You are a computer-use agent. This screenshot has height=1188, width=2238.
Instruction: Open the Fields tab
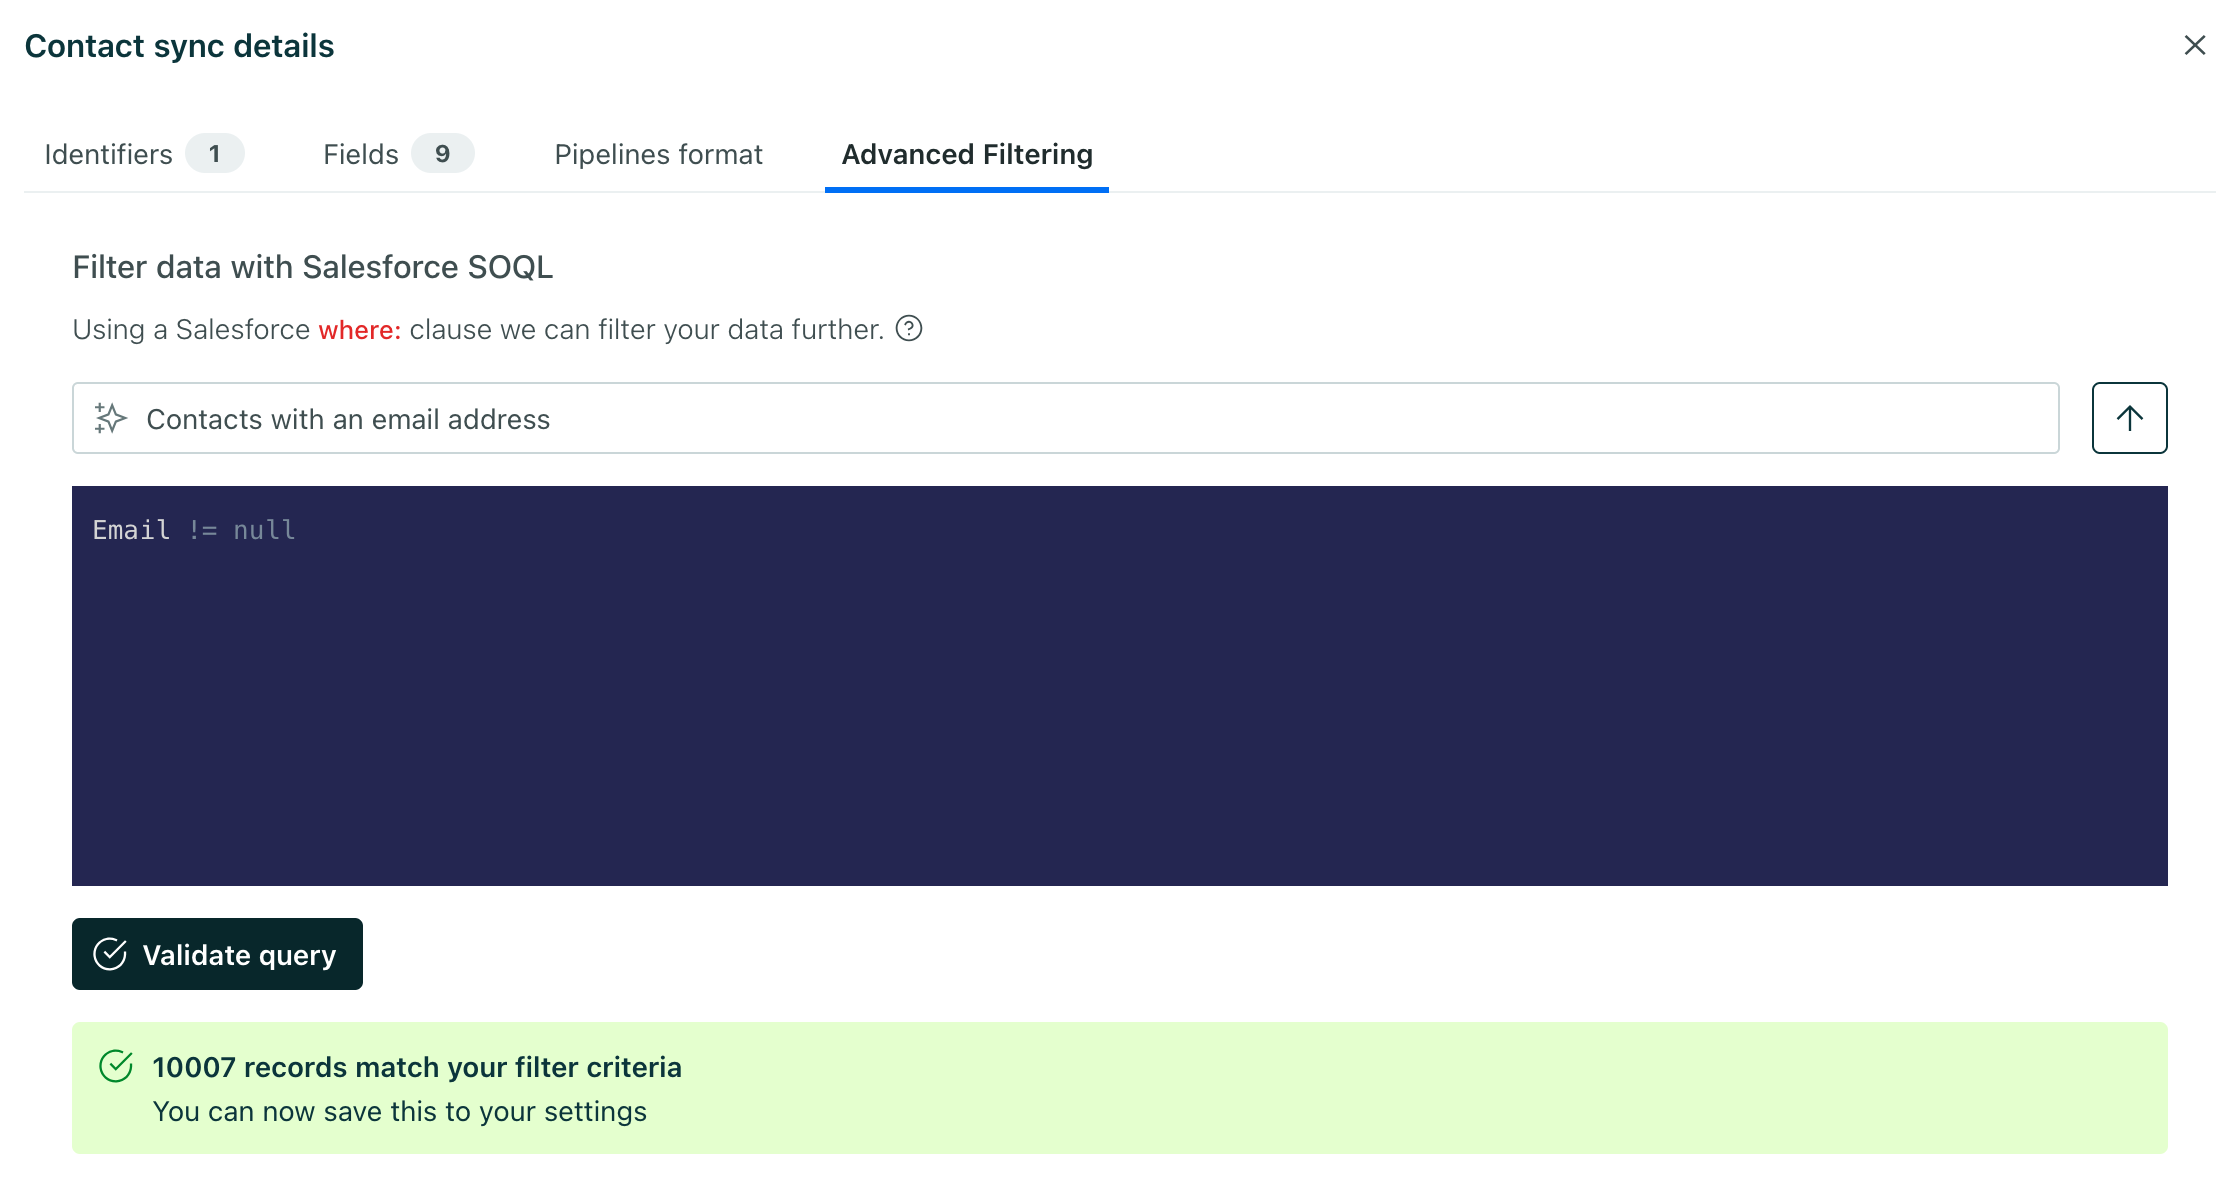click(360, 154)
